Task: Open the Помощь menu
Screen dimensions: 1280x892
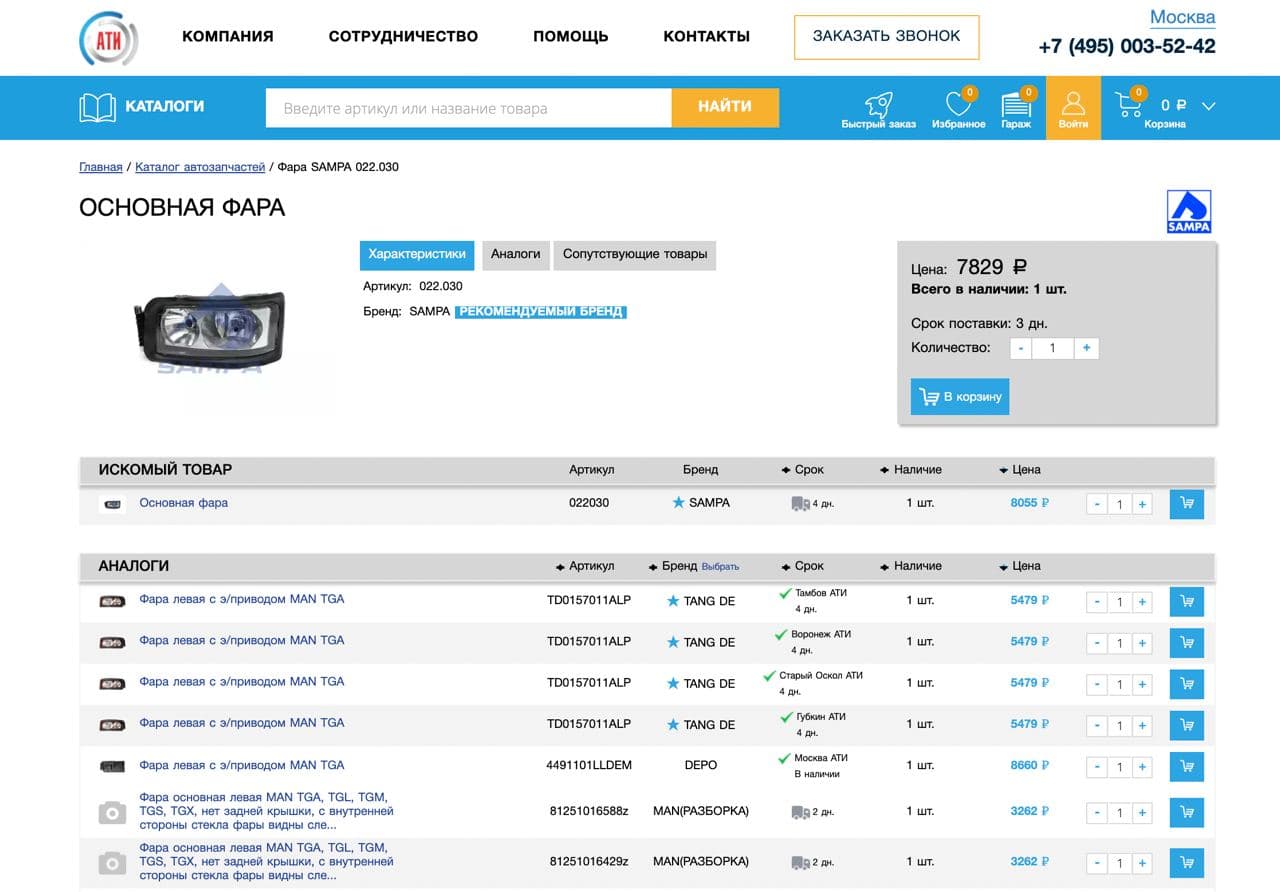Action: click(x=571, y=36)
